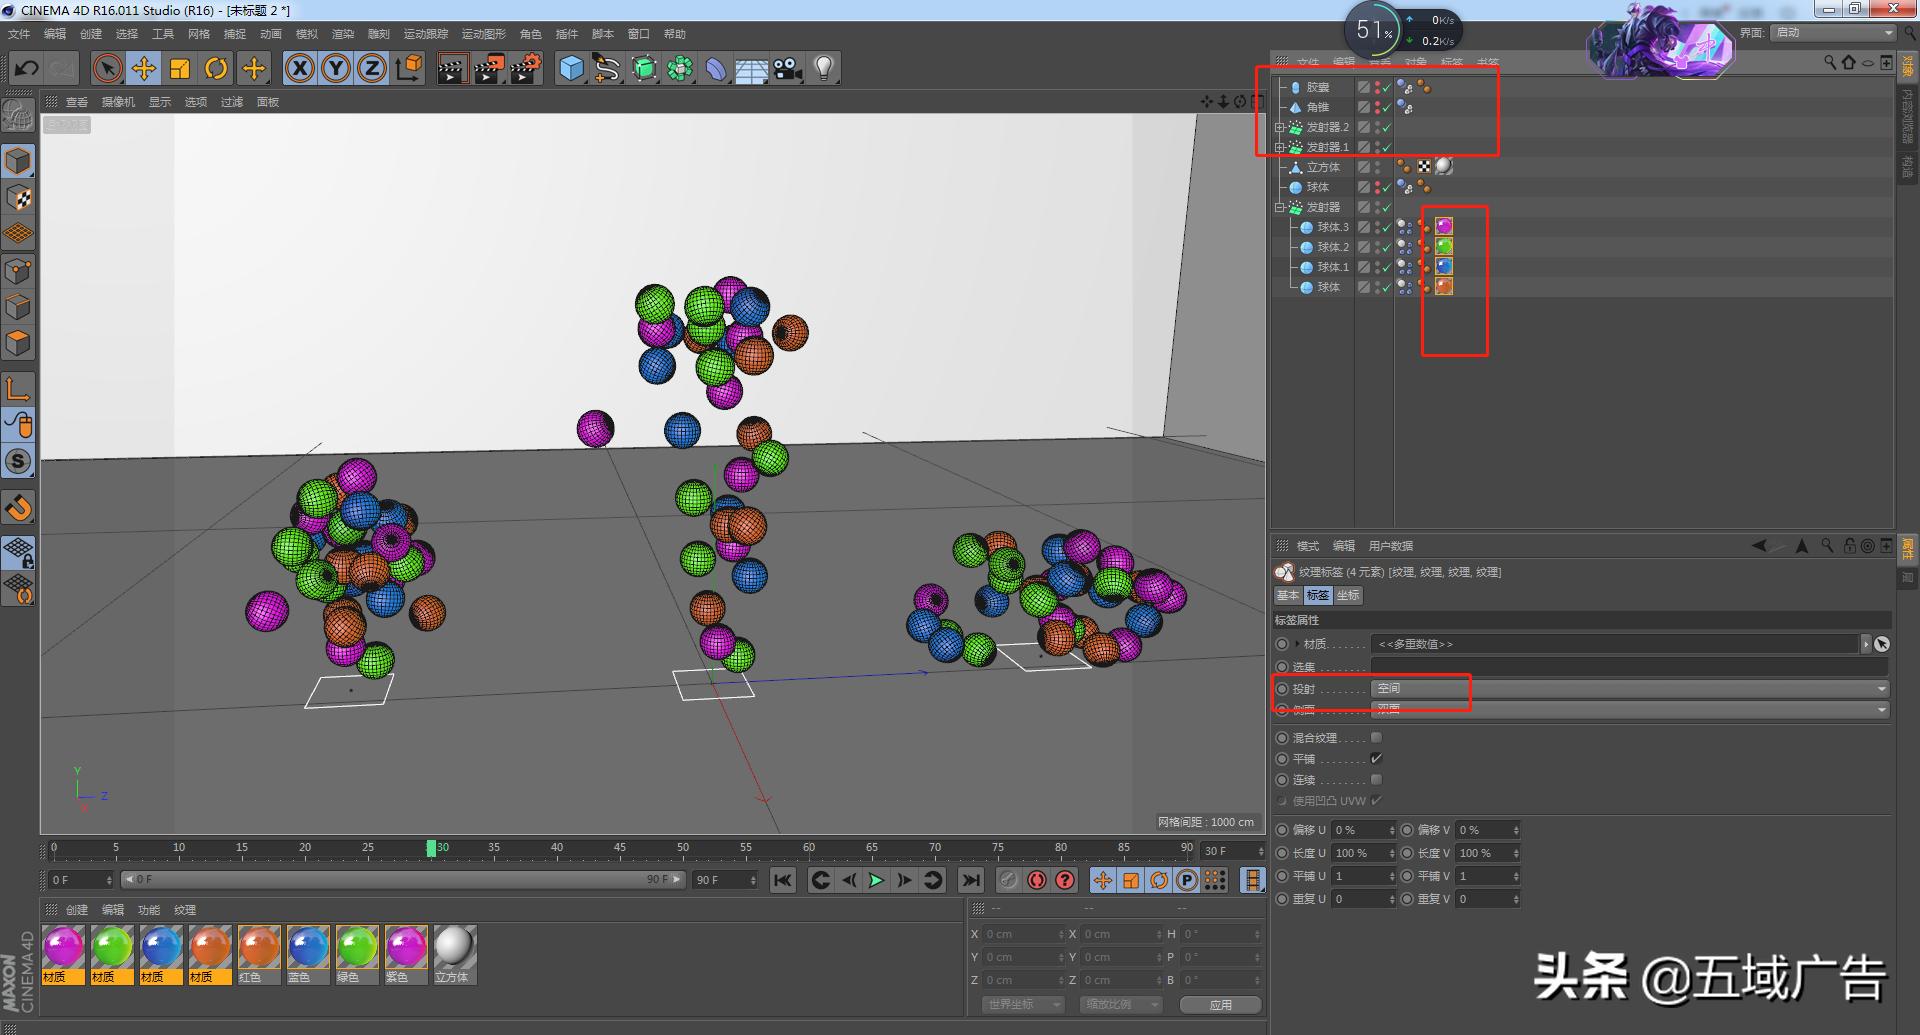Select the Move tool in toolbar
The width and height of the screenshot is (1920, 1035).
pos(144,69)
